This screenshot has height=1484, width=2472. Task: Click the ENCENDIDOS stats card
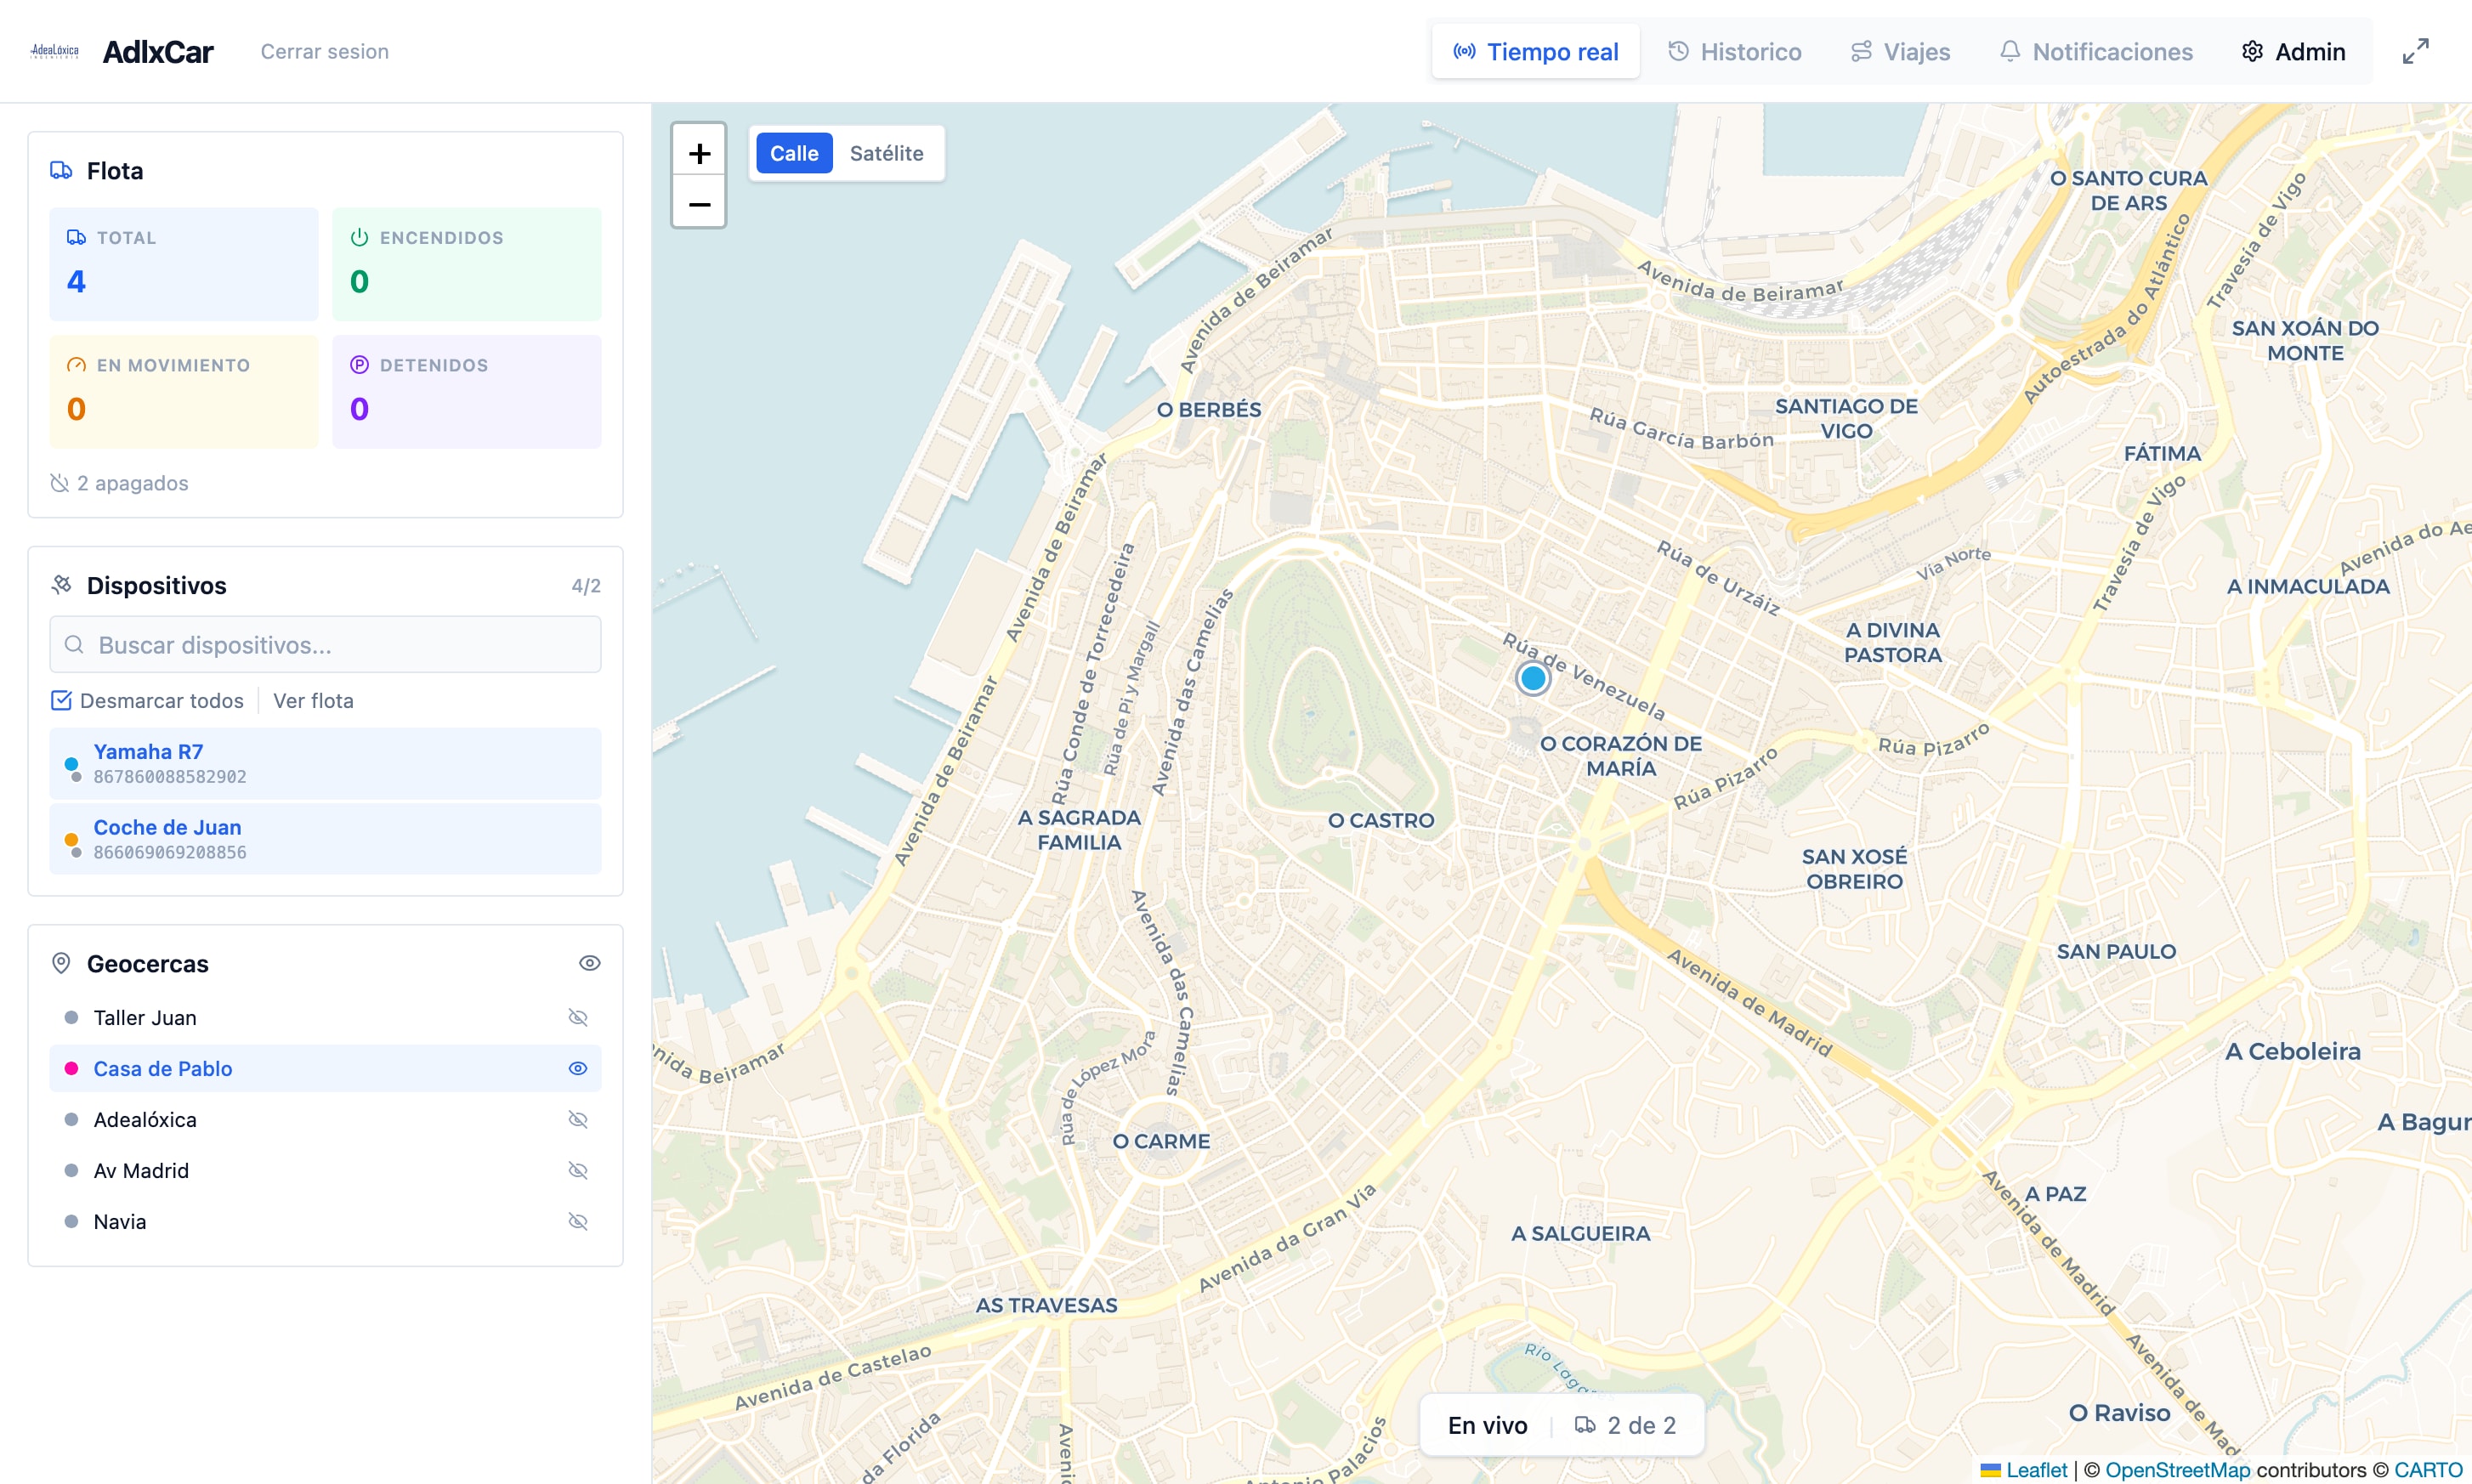click(x=467, y=264)
